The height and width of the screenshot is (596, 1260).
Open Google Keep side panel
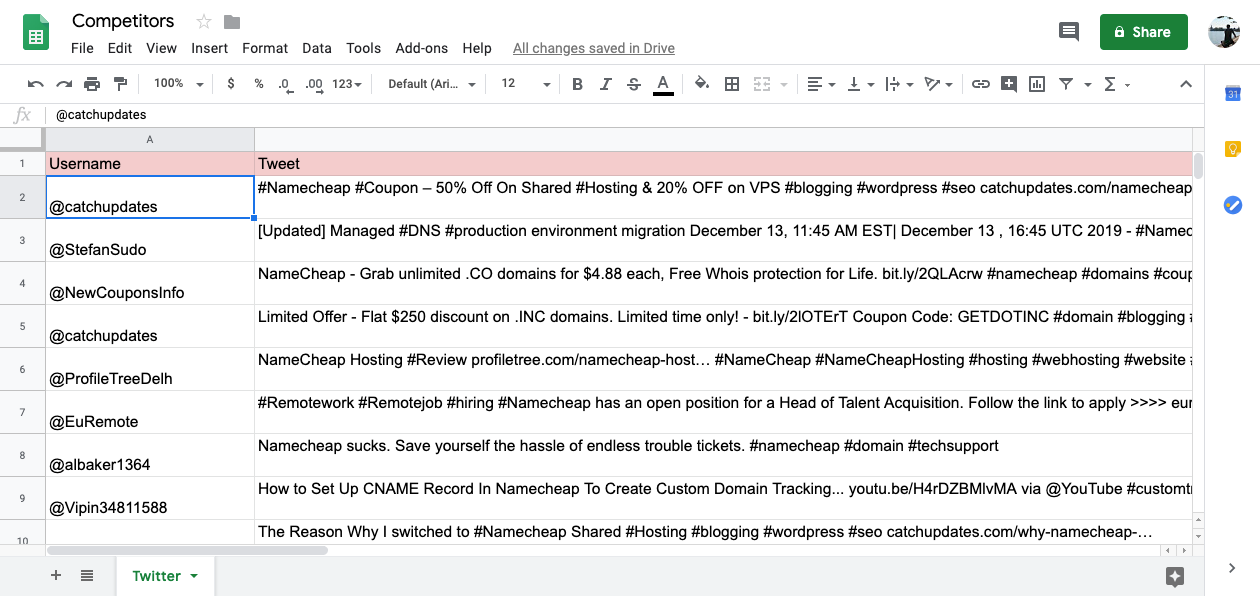click(1233, 149)
